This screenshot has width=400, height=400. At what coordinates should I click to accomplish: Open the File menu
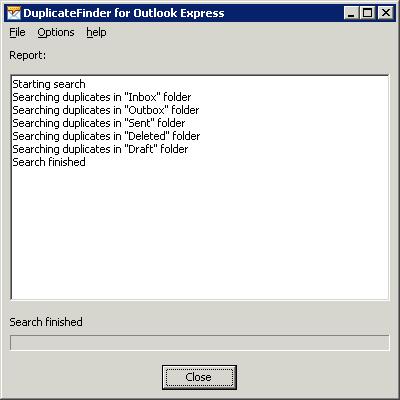pos(17,32)
